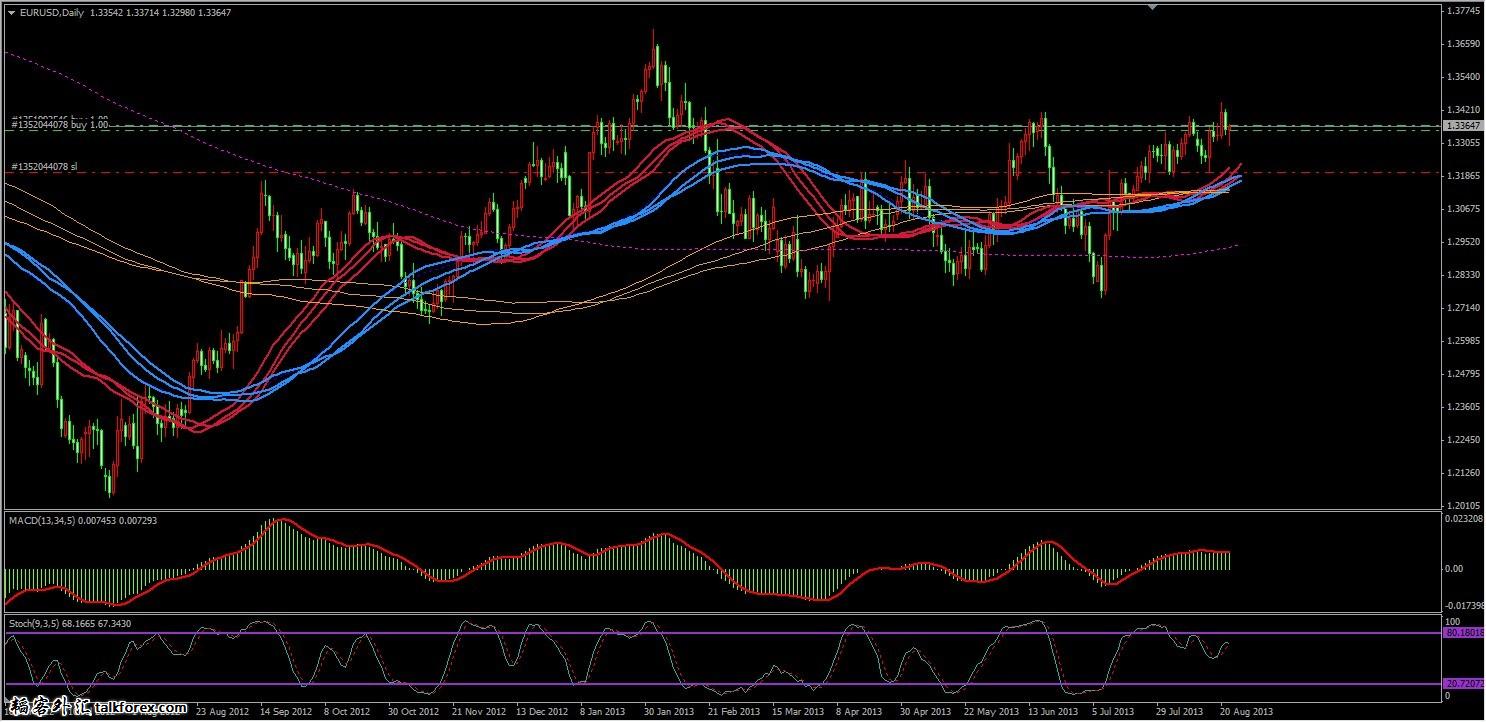Image resolution: width=1486 pixels, height=722 pixels.
Task: Click the MACD 0.00 axis level label
Action: coord(1456,569)
